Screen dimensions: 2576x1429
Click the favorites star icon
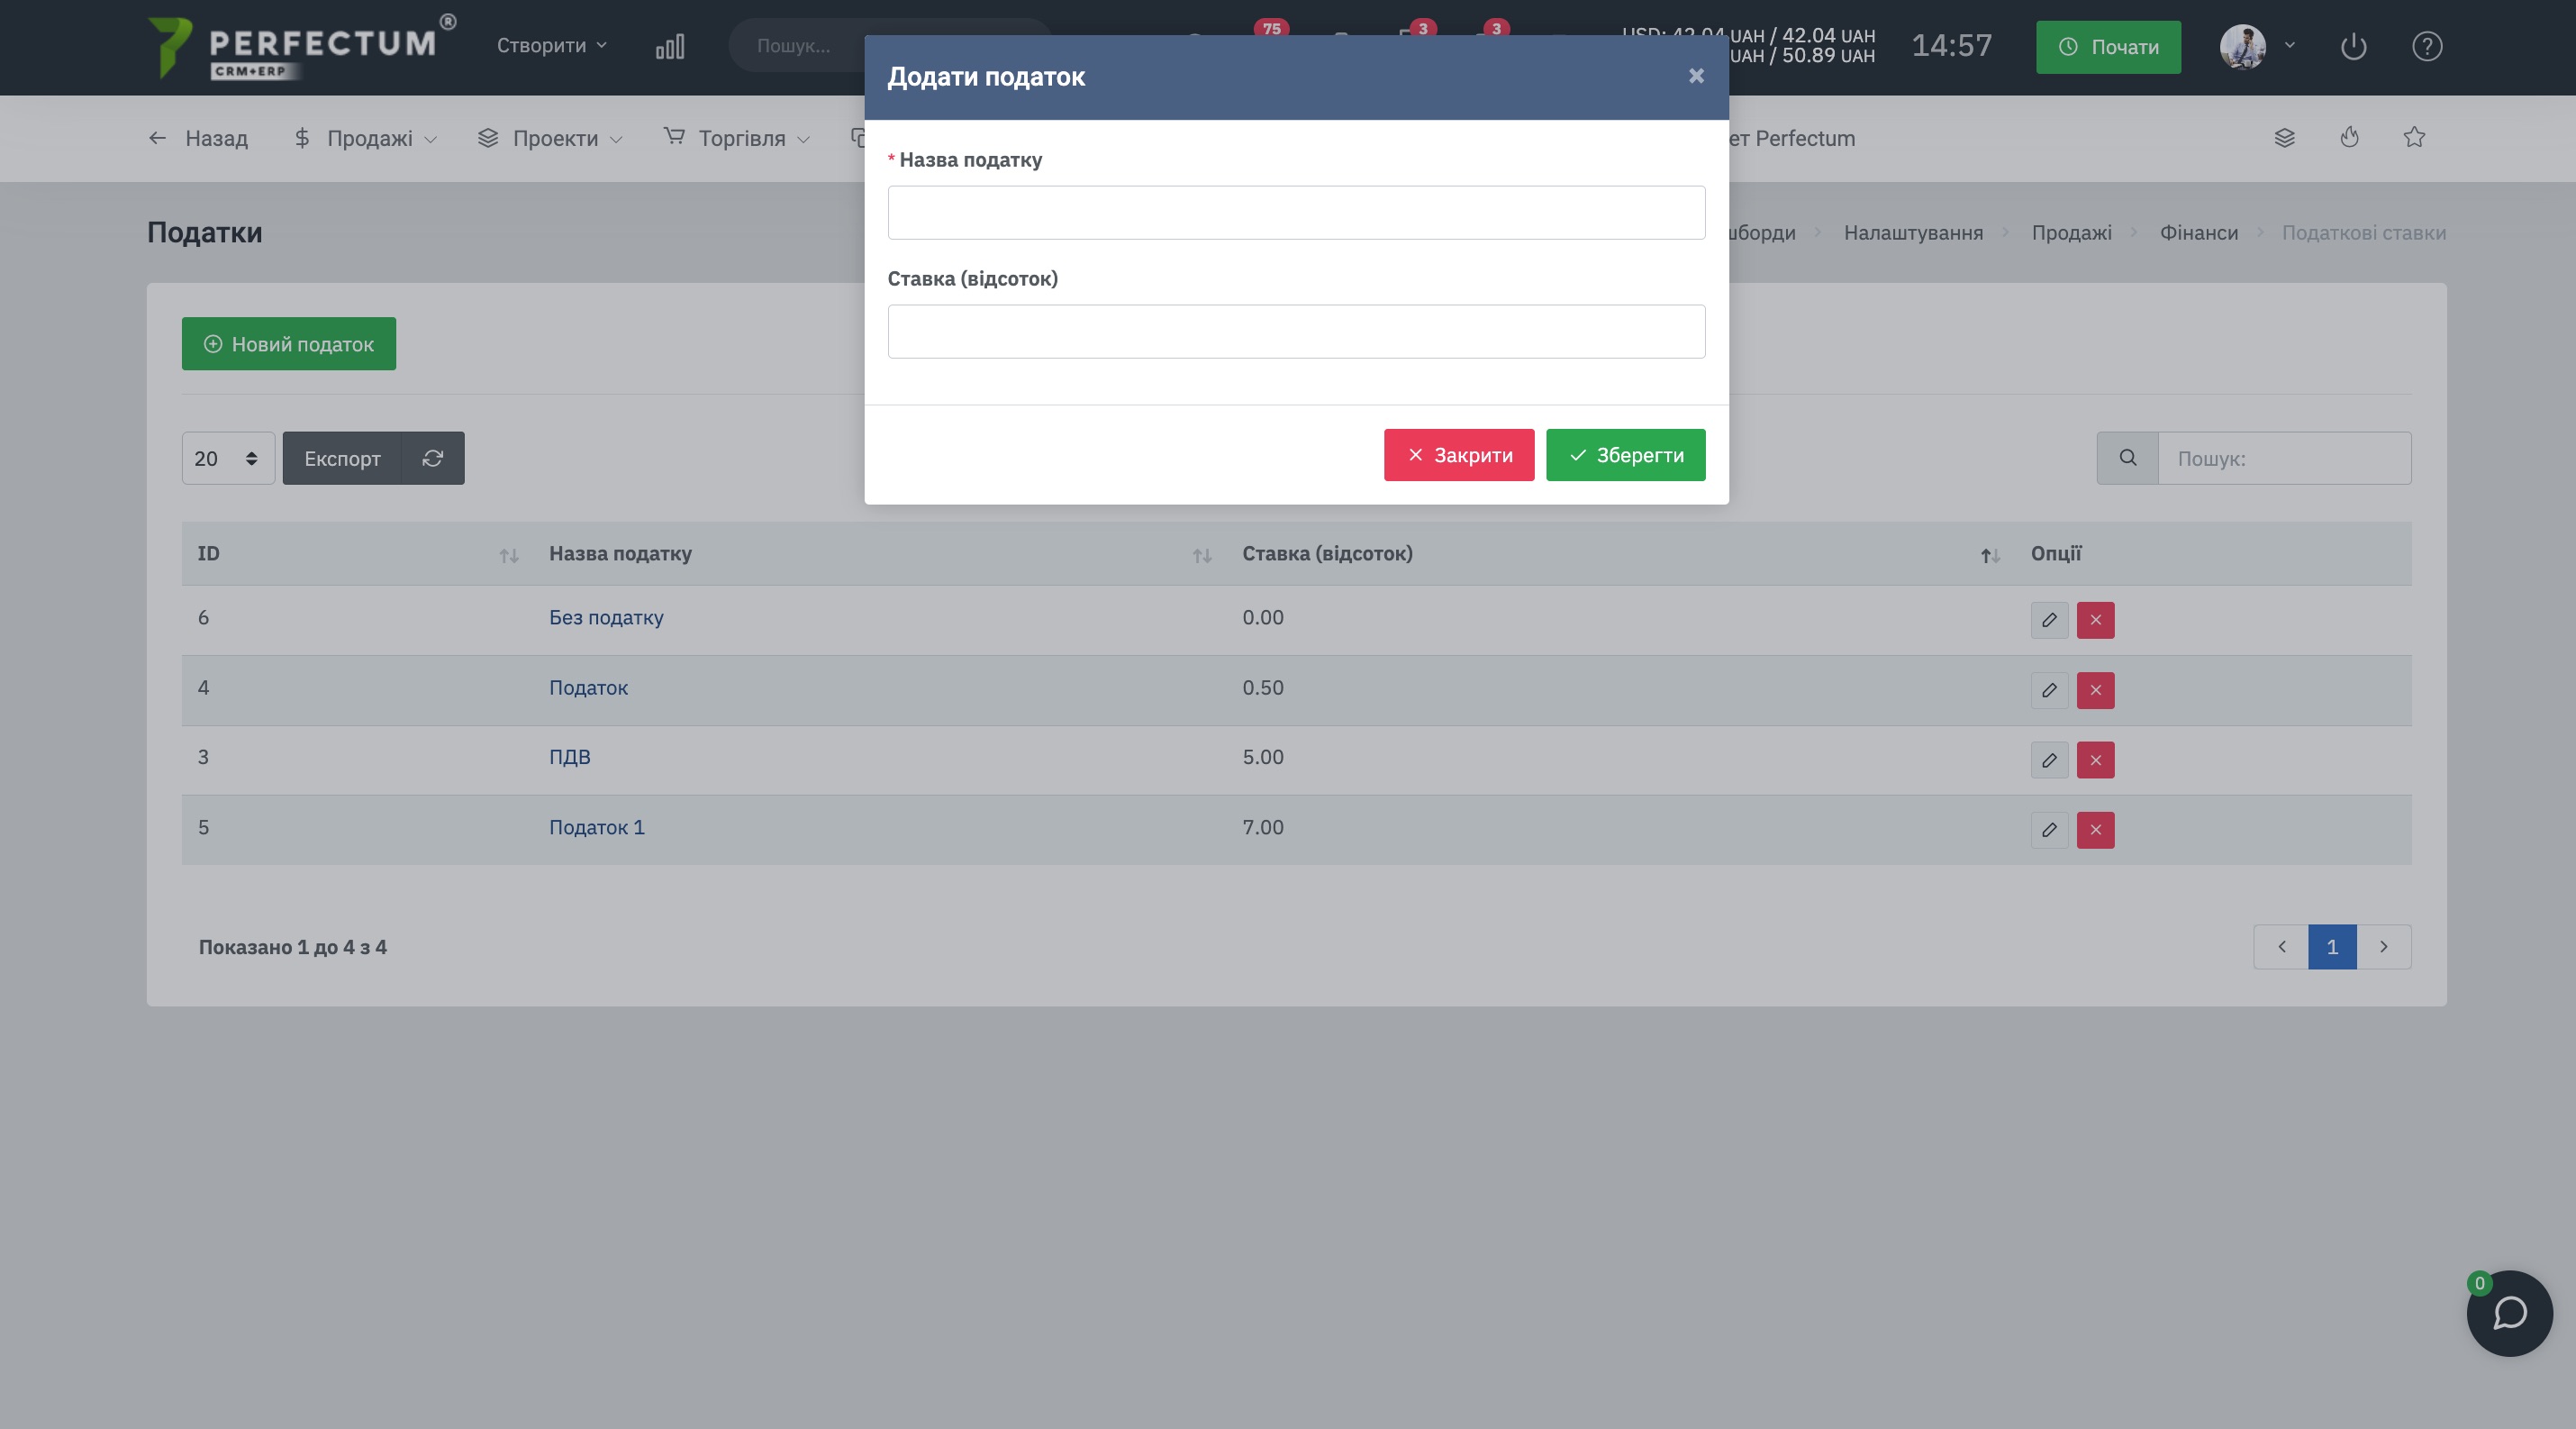pyautogui.click(x=2414, y=138)
